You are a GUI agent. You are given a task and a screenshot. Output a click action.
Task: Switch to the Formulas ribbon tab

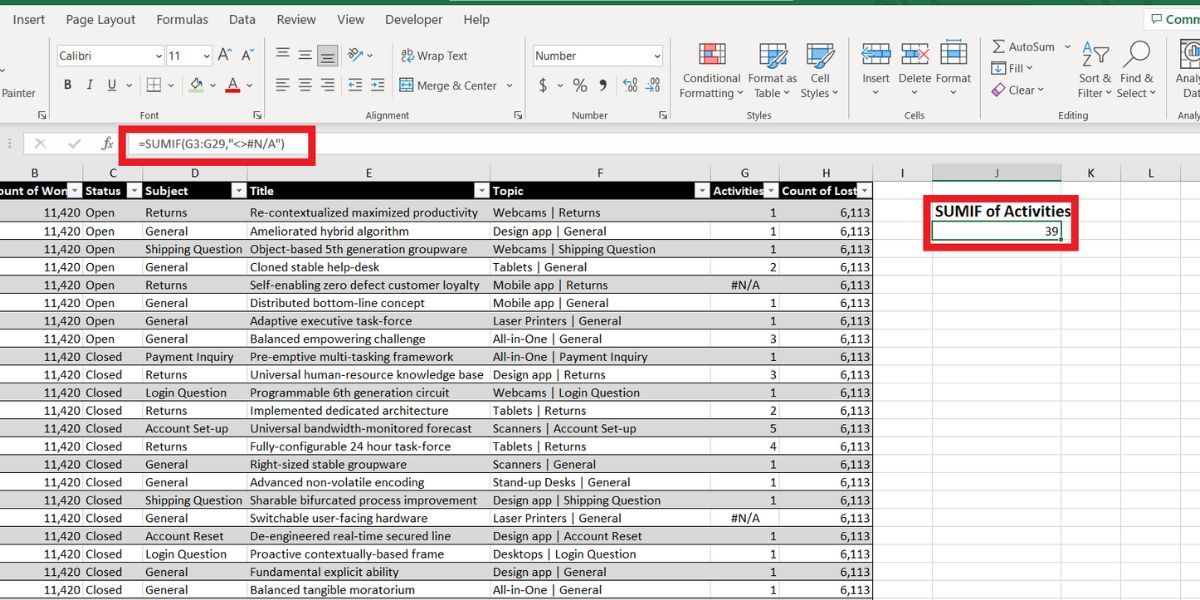click(x=182, y=18)
